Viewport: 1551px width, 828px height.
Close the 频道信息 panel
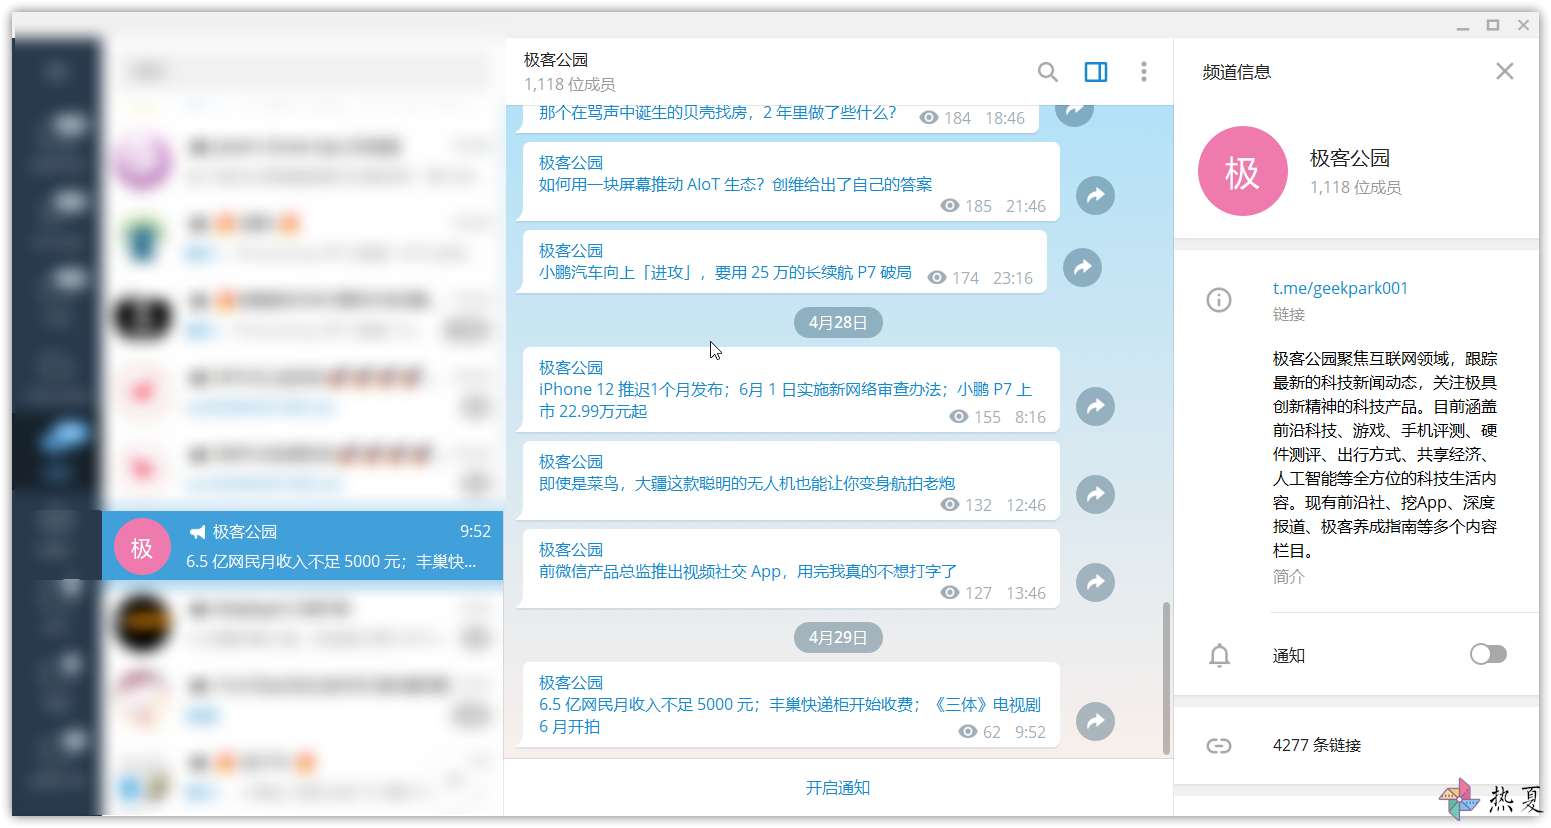[x=1505, y=71]
